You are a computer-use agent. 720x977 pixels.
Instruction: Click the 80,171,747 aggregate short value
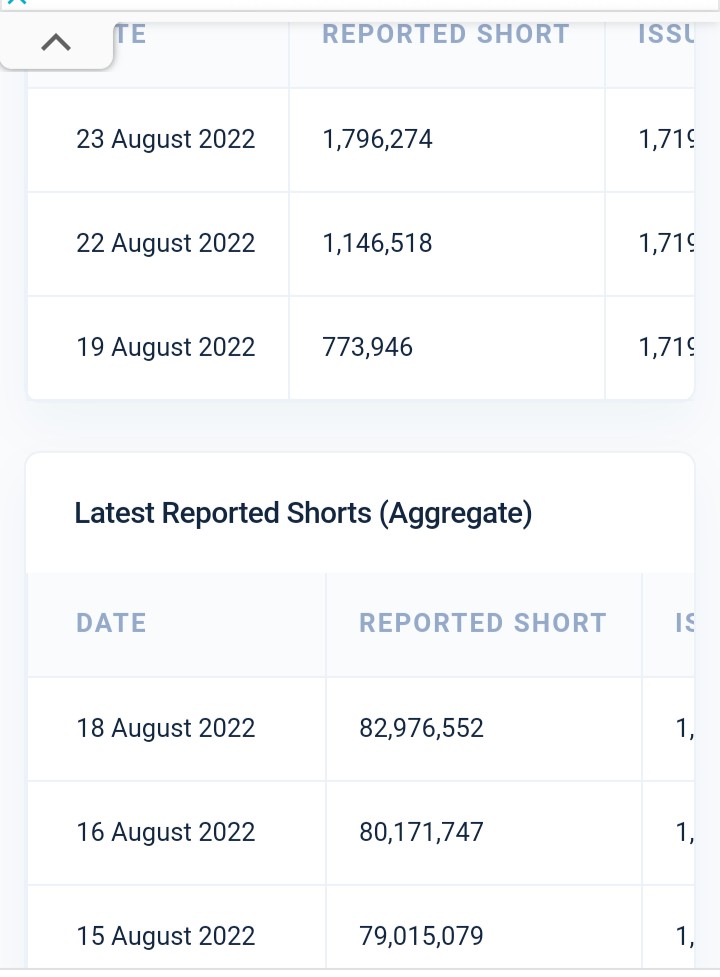tap(422, 832)
